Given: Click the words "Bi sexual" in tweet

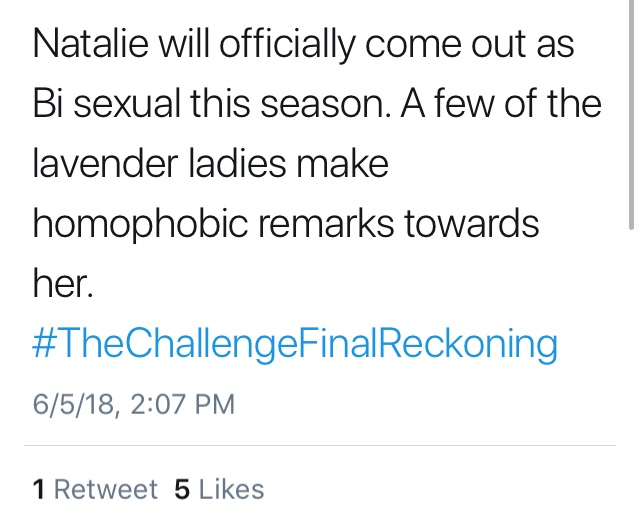Looking at the screenshot, I should (x=106, y=103).
